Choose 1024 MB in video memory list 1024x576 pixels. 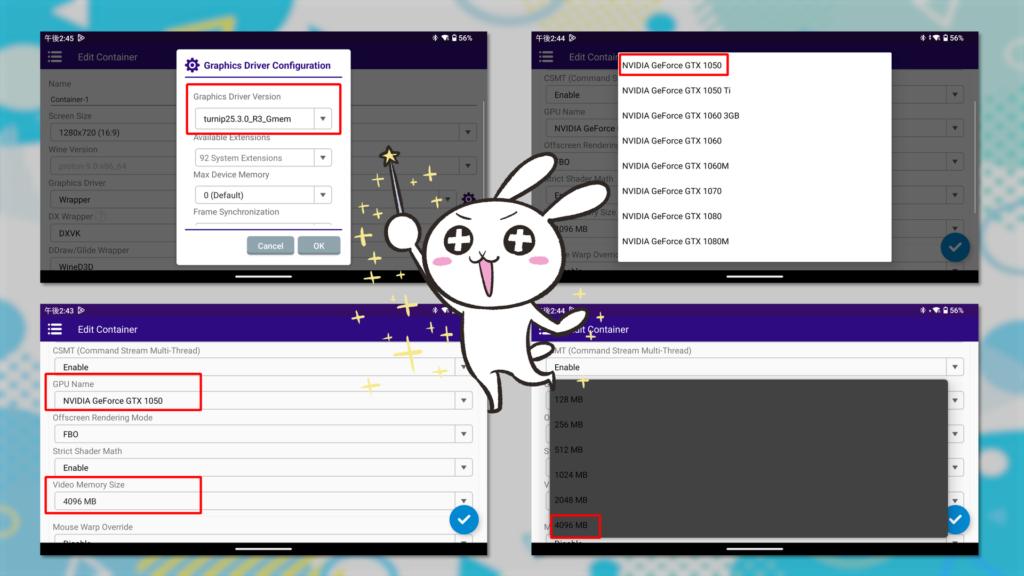748,475
